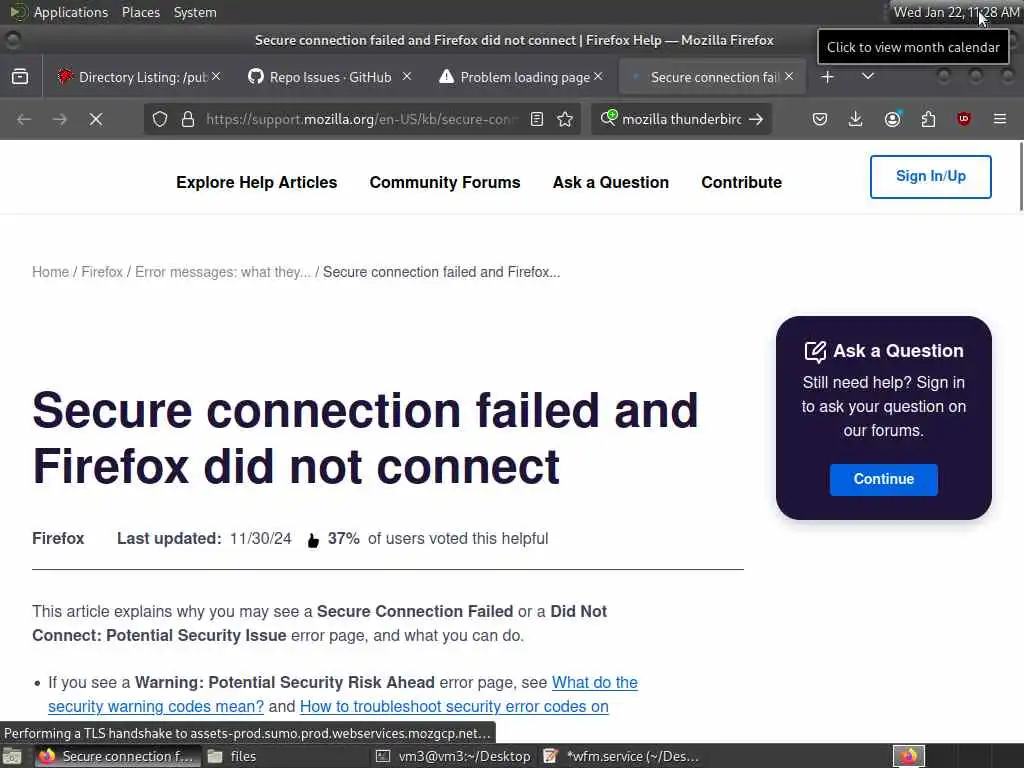Click the article title heading
This screenshot has height=768, width=1024.
365,438
